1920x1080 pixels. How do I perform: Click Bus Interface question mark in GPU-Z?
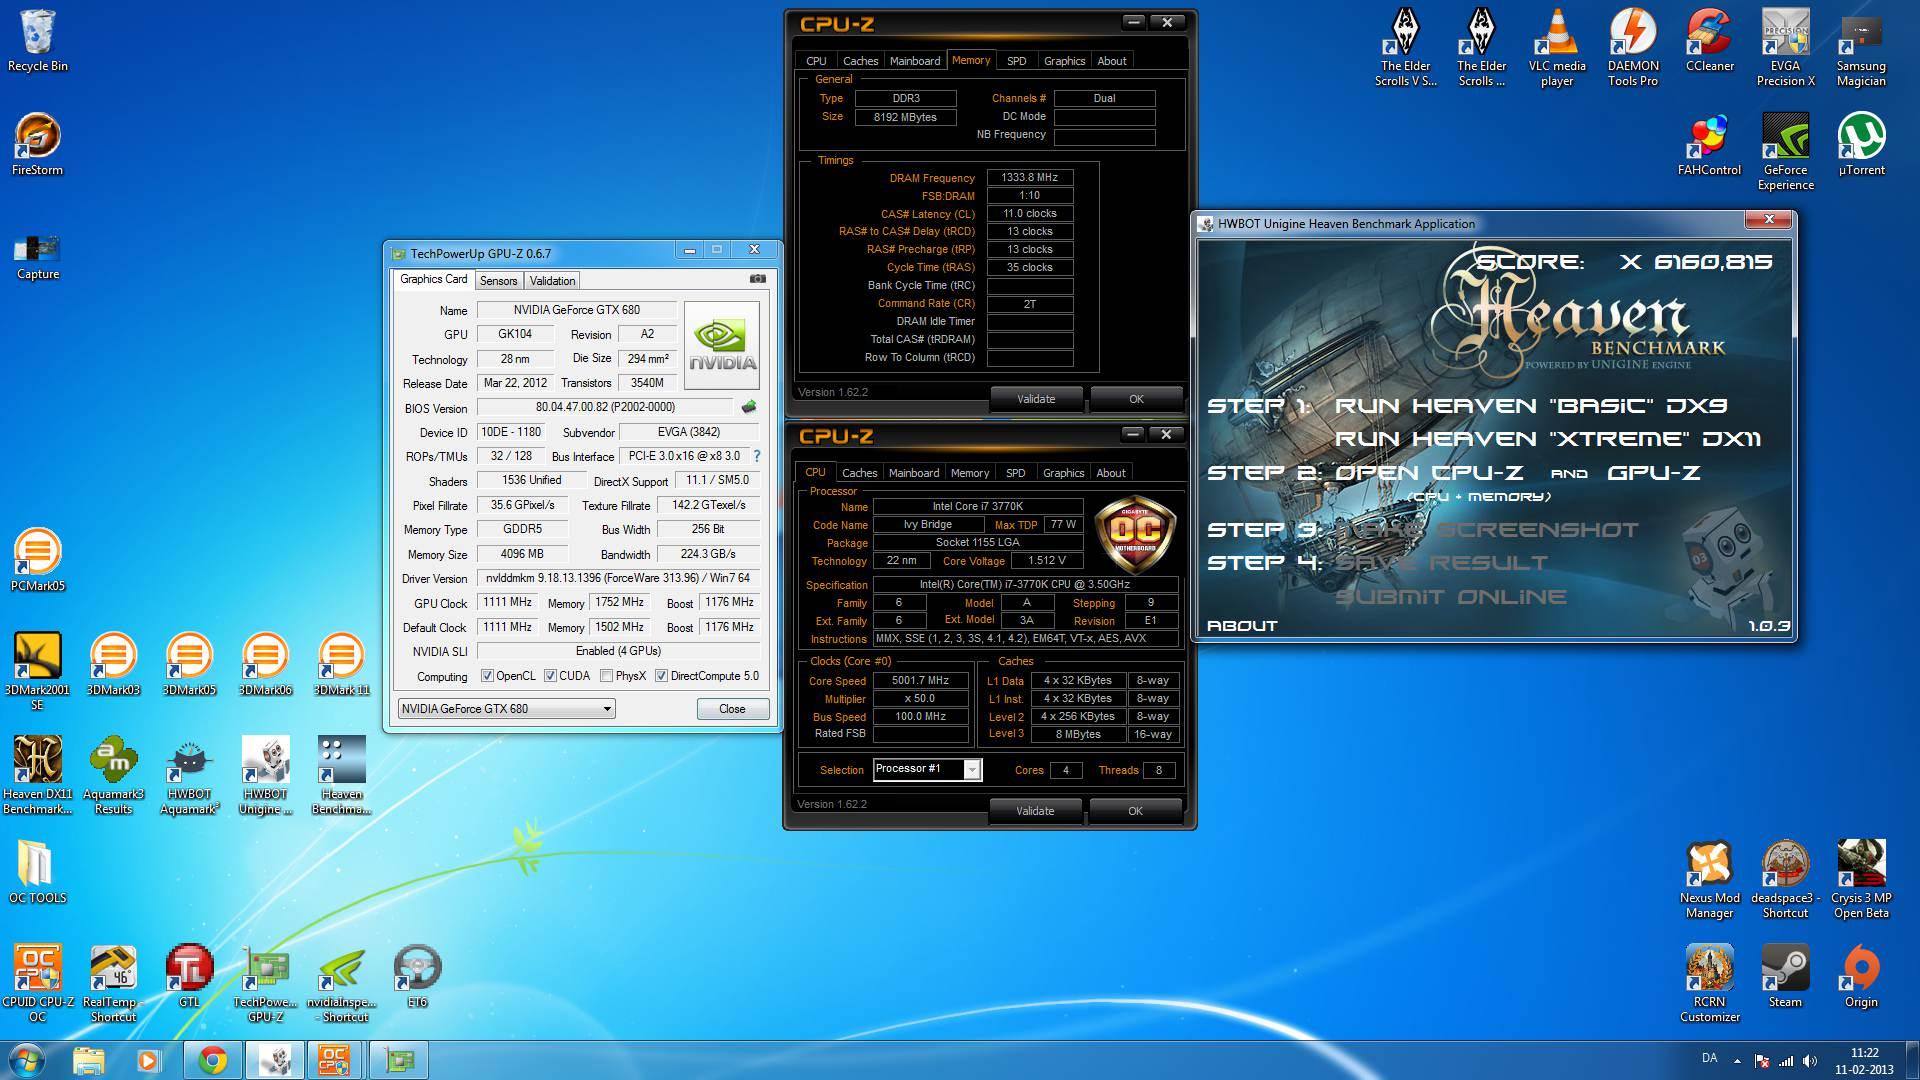(x=757, y=456)
